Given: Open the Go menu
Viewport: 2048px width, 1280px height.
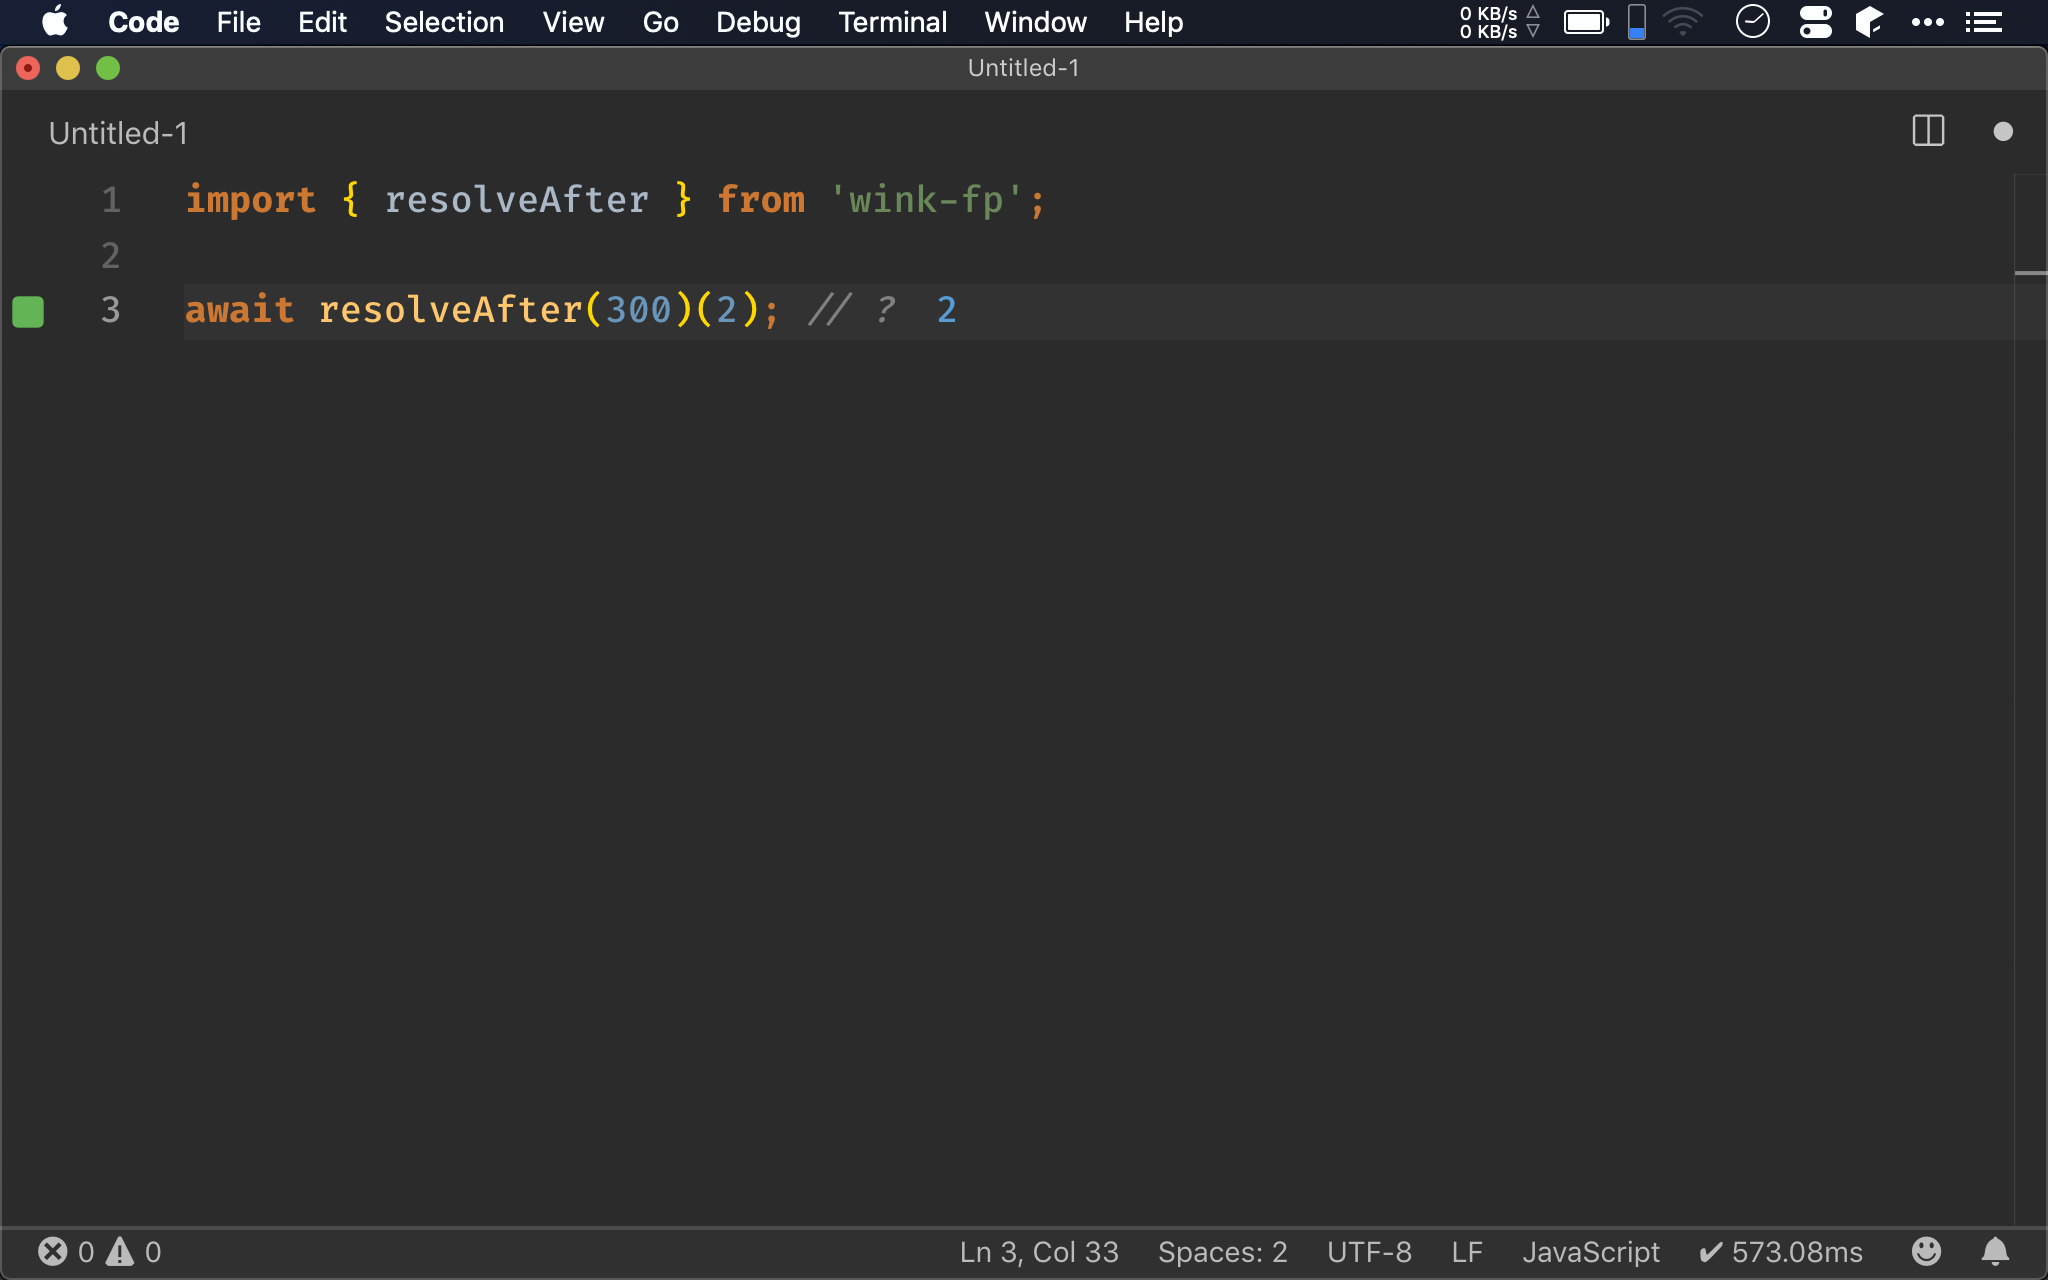Looking at the screenshot, I should tap(660, 22).
